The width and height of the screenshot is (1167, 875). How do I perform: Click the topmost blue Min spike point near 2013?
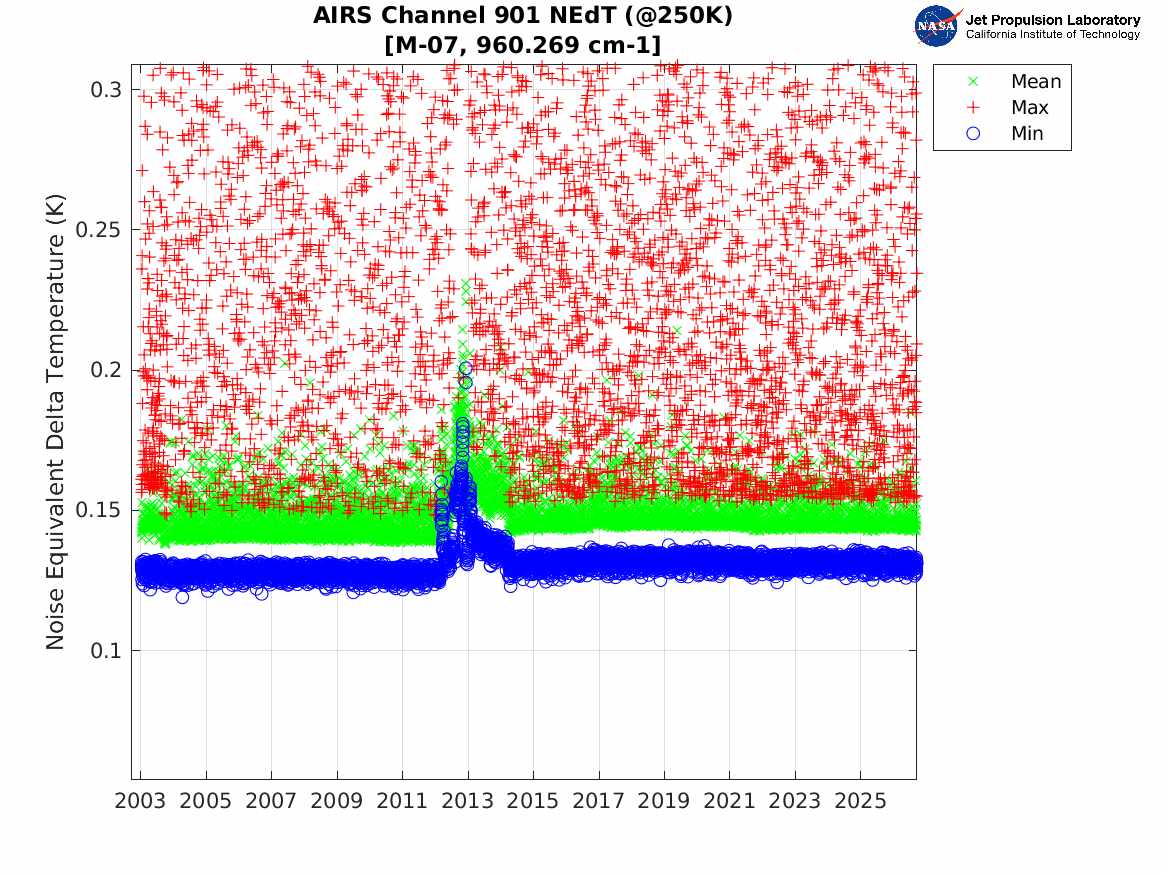pyautogui.click(x=466, y=368)
